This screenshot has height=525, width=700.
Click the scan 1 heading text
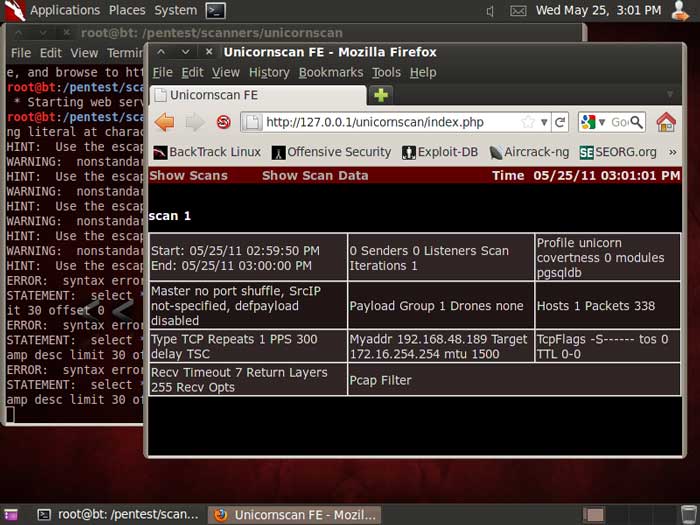(170, 216)
